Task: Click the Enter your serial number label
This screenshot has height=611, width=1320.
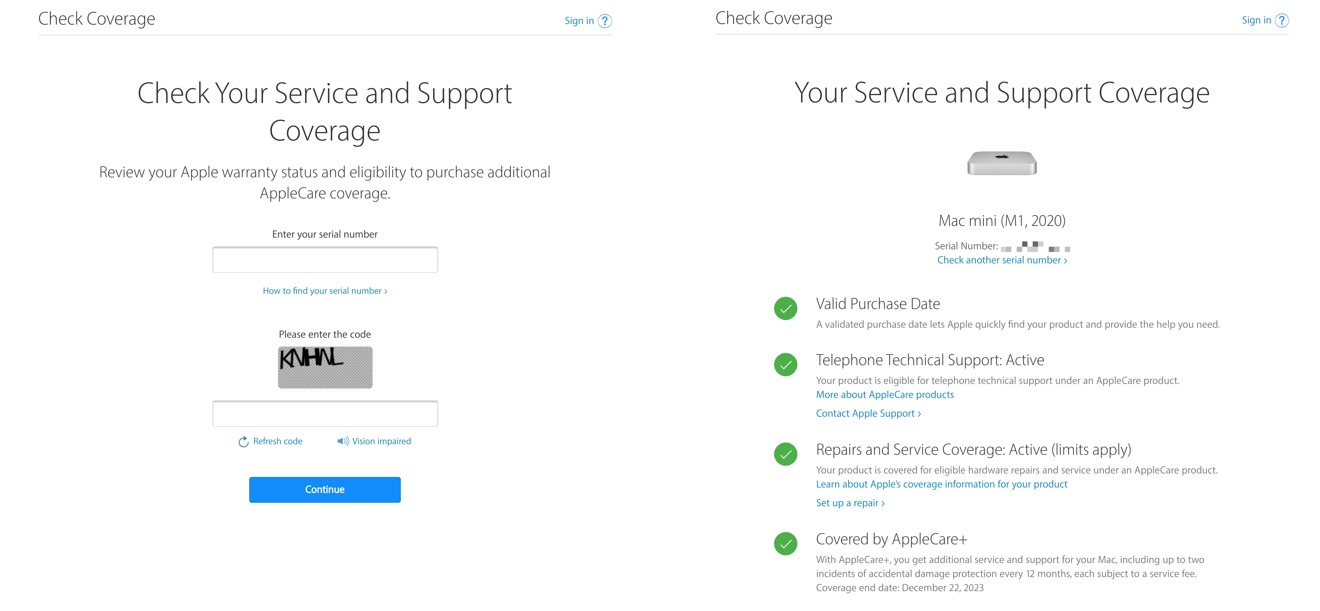Action: pos(325,234)
